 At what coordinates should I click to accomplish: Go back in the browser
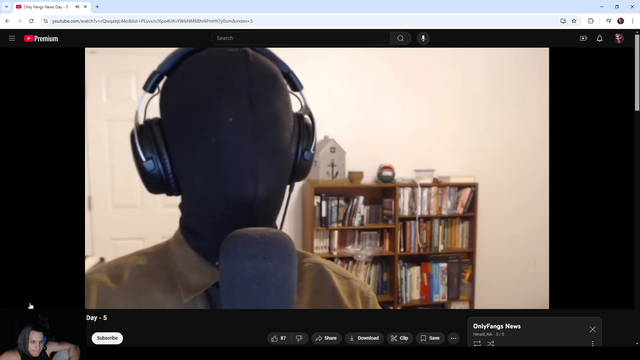coord(7,21)
